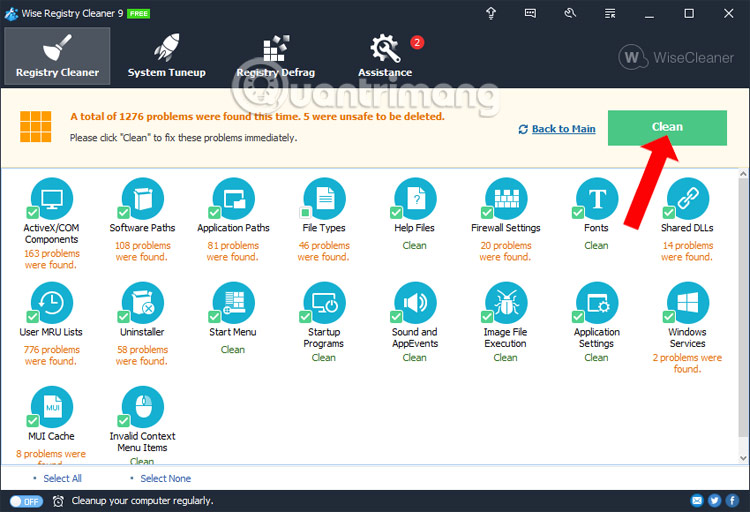Image resolution: width=750 pixels, height=512 pixels.
Task: Click the Back to Main link
Action: tap(563, 129)
